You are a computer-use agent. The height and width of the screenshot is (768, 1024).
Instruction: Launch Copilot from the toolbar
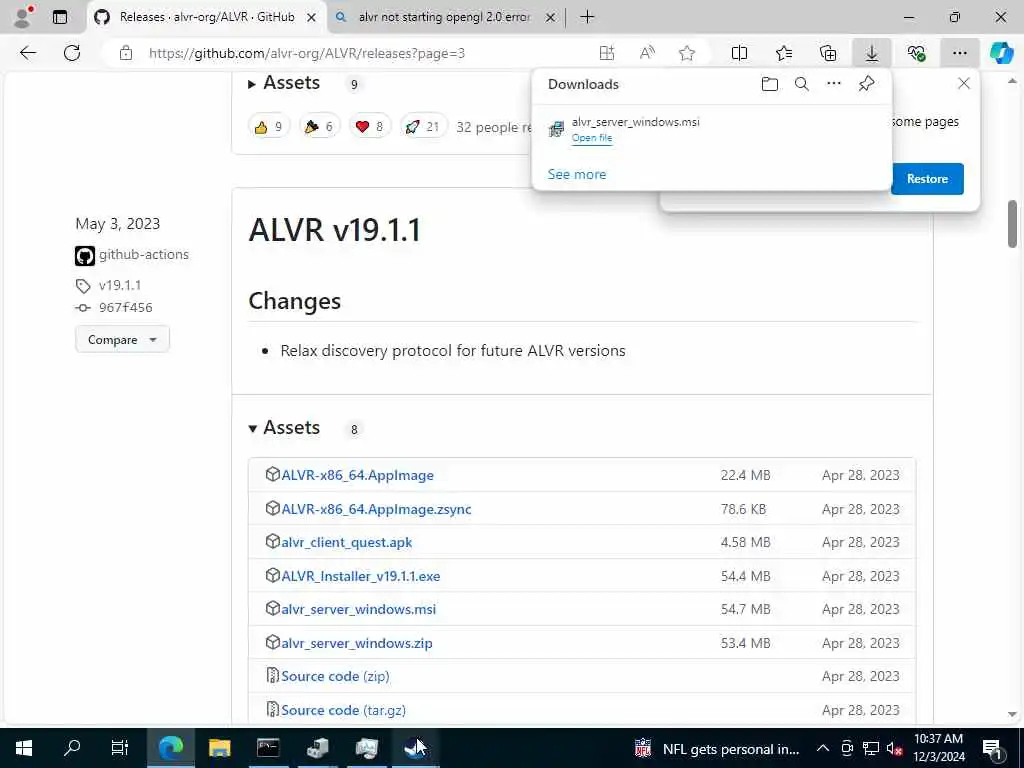coord(1001,54)
